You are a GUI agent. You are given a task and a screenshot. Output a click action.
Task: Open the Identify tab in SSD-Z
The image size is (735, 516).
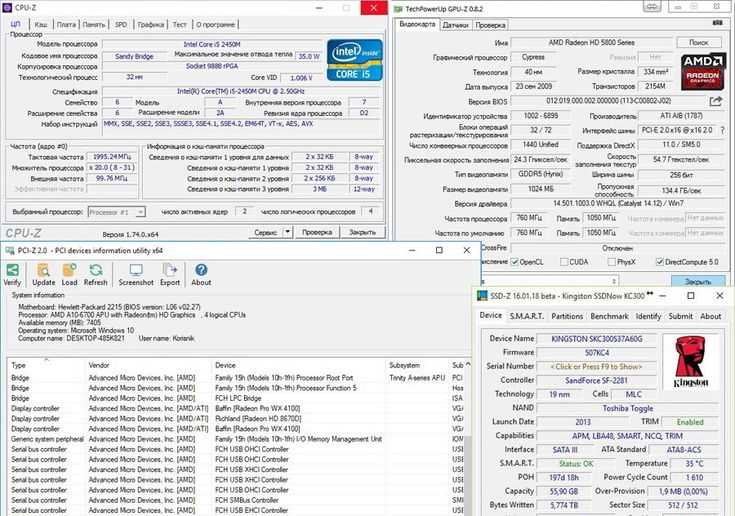tap(648, 316)
